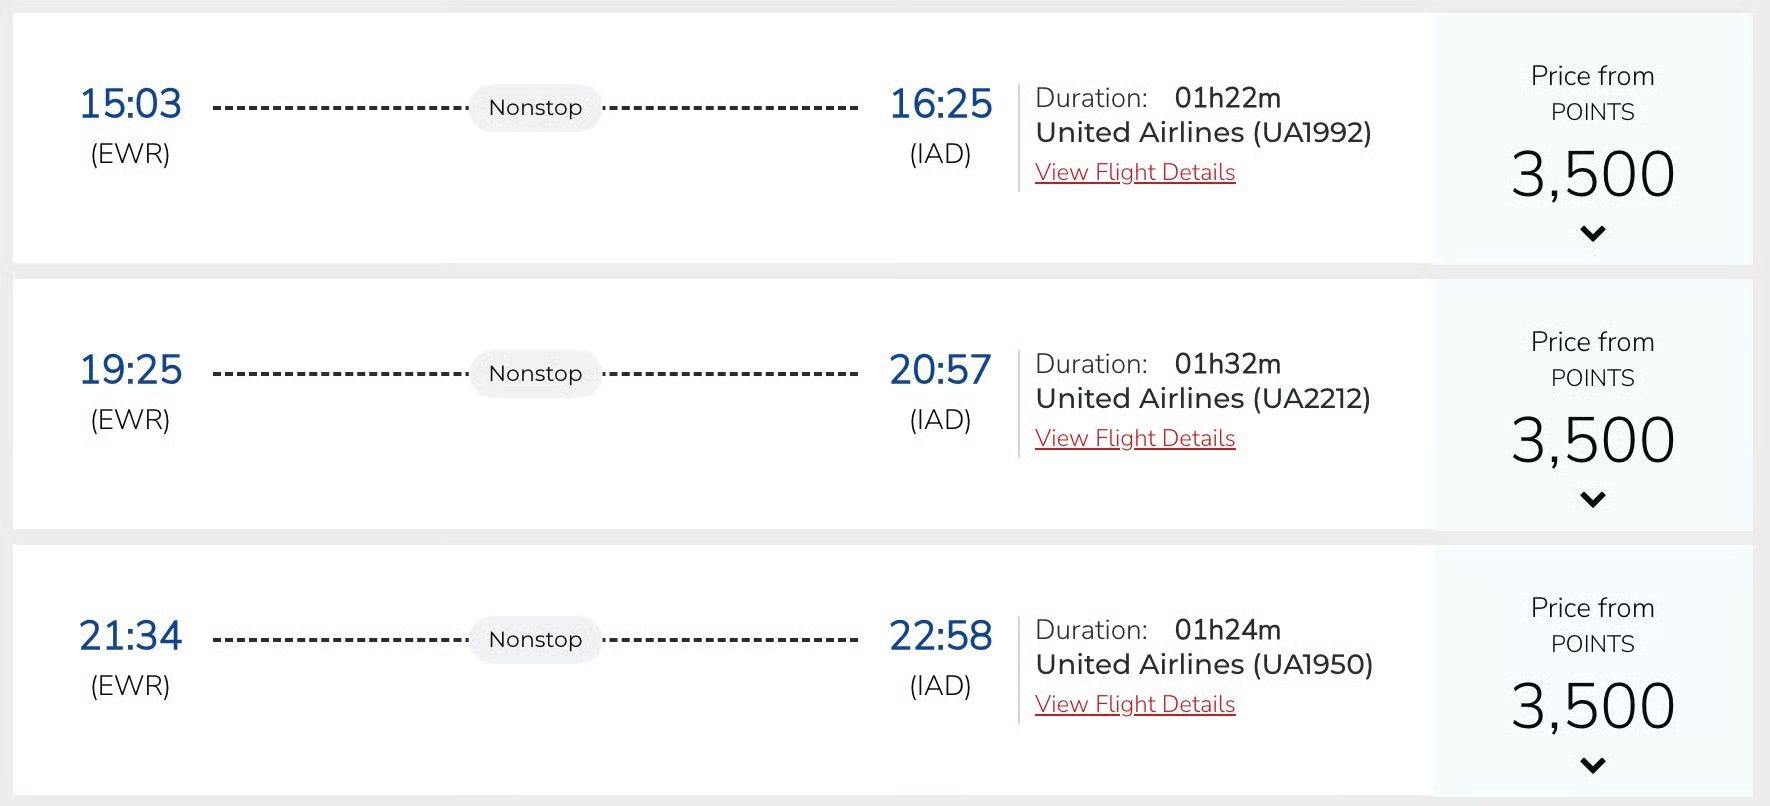Click the 16:25 arrival time

tap(940, 104)
